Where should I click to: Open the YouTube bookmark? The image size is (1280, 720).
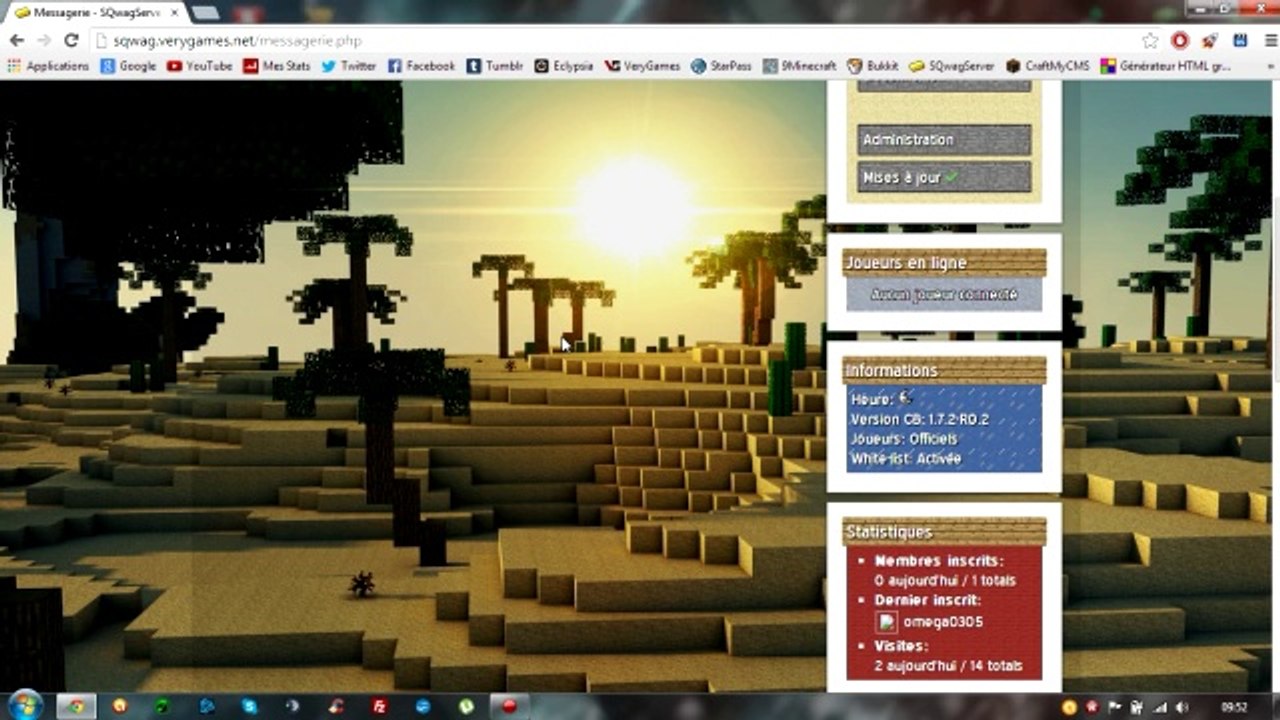pos(200,66)
